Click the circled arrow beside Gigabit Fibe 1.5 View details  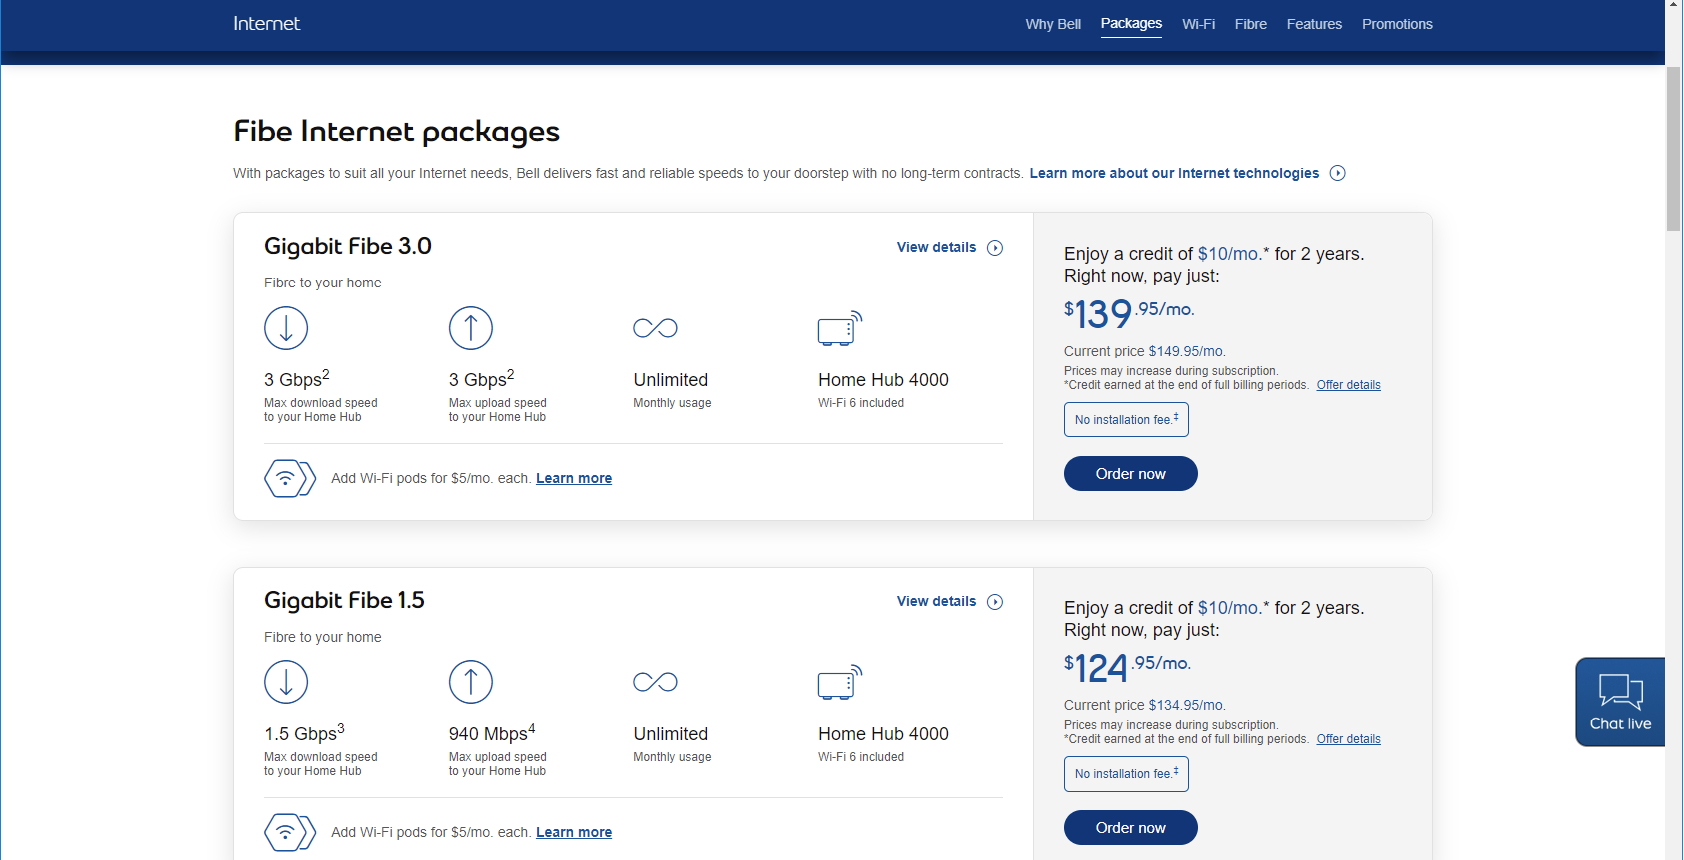pos(995,602)
